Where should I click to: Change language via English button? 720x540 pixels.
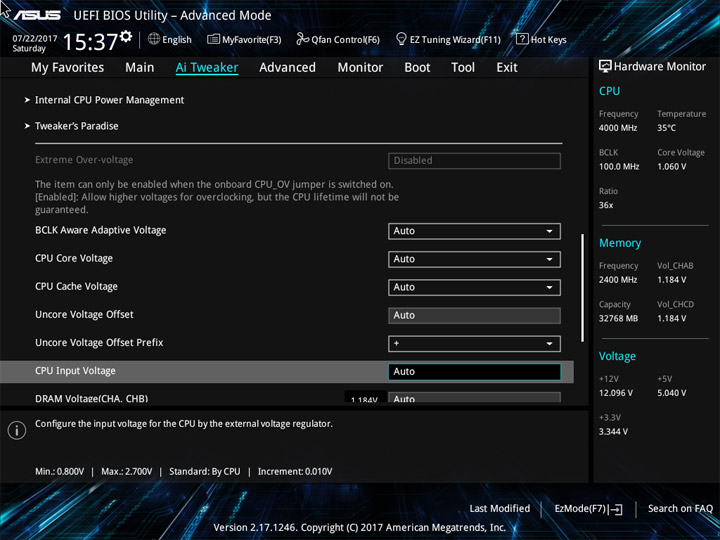(170, 39)
